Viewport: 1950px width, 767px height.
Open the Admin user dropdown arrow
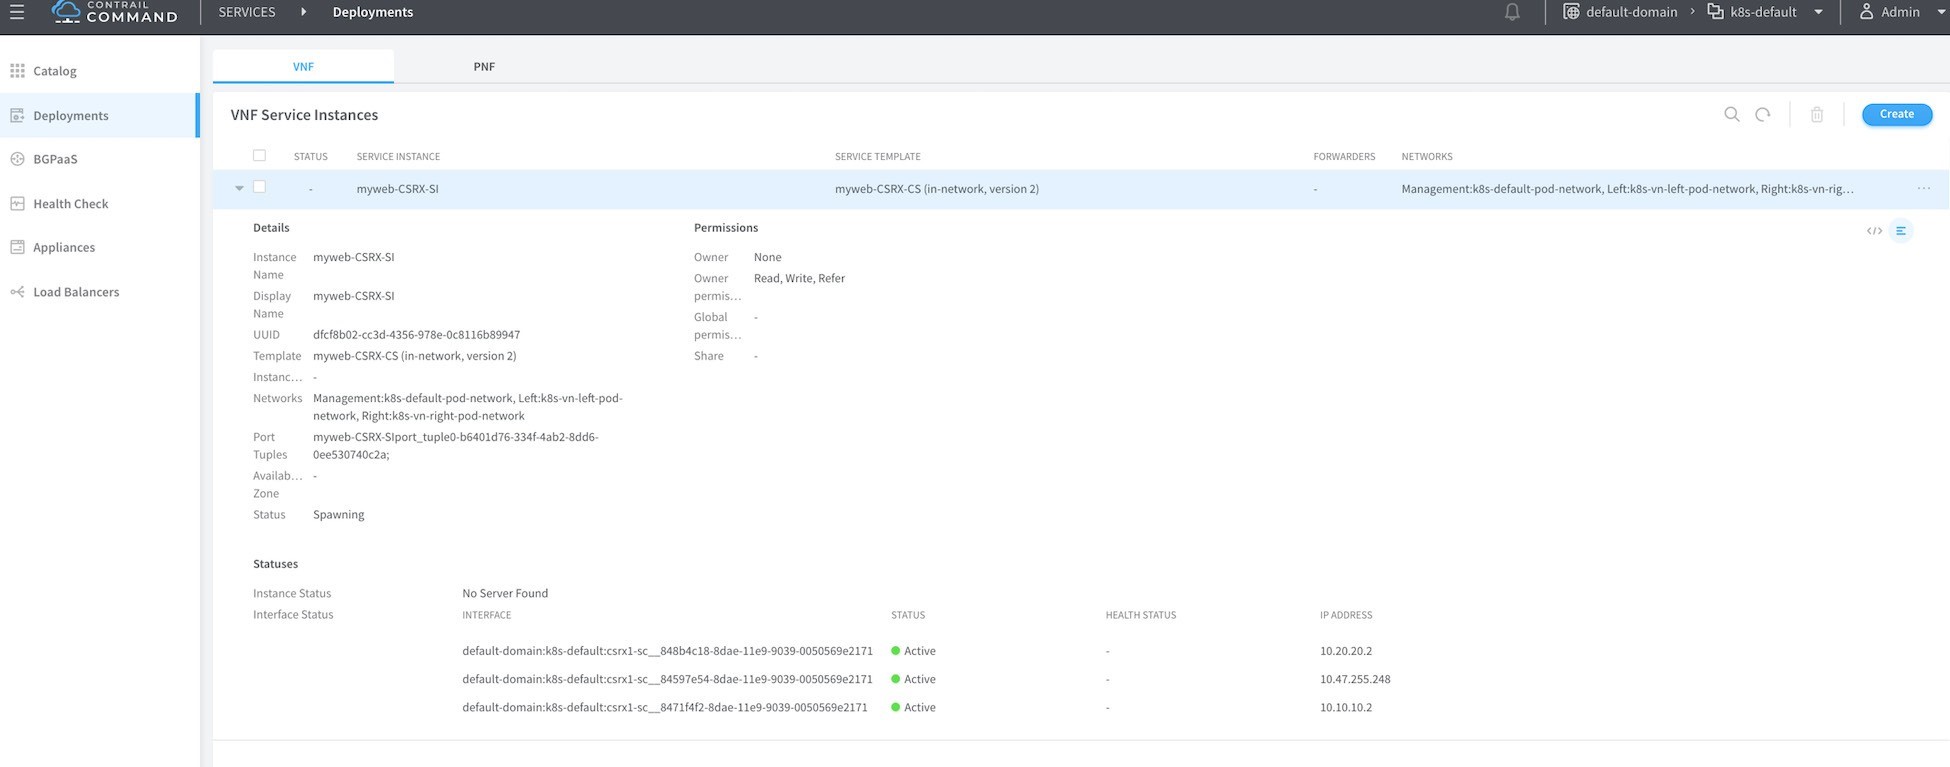1940,12
